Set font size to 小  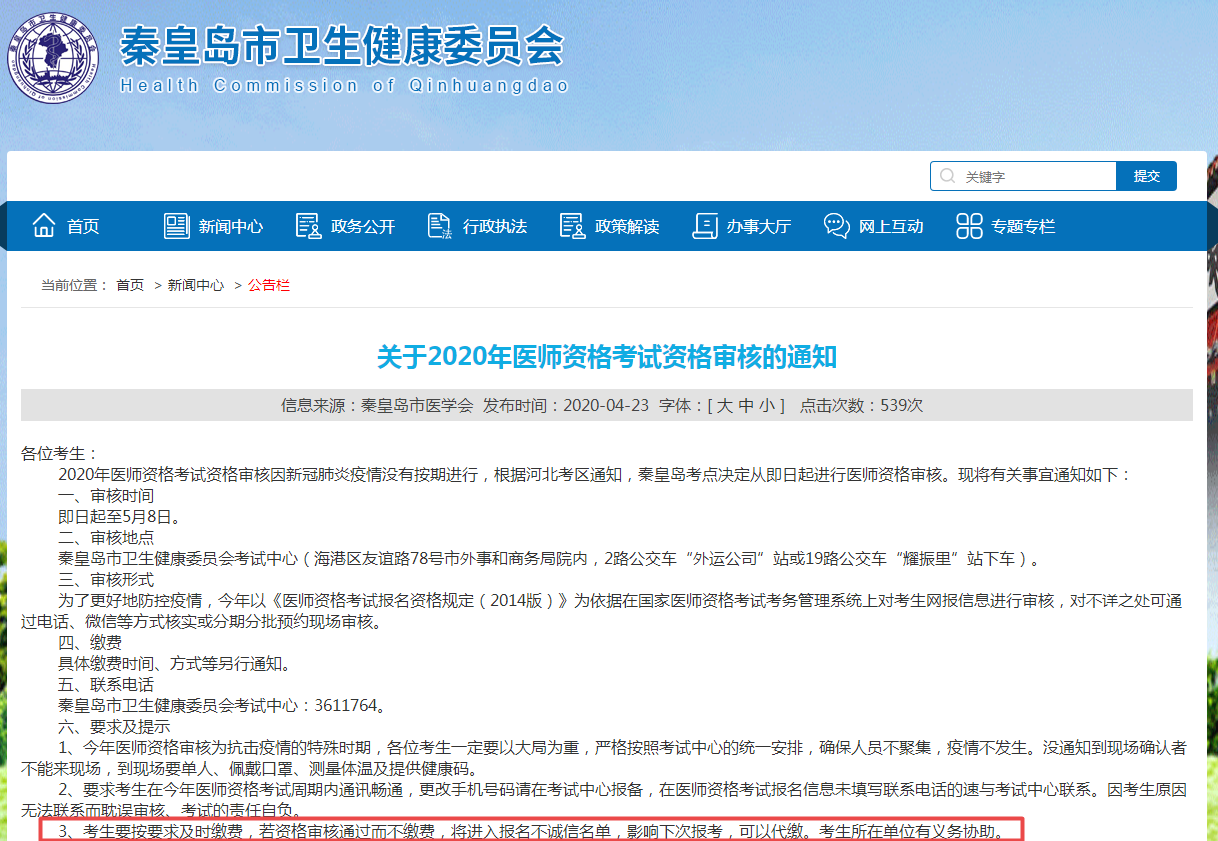pyautogui.click(x=767, y=405)
